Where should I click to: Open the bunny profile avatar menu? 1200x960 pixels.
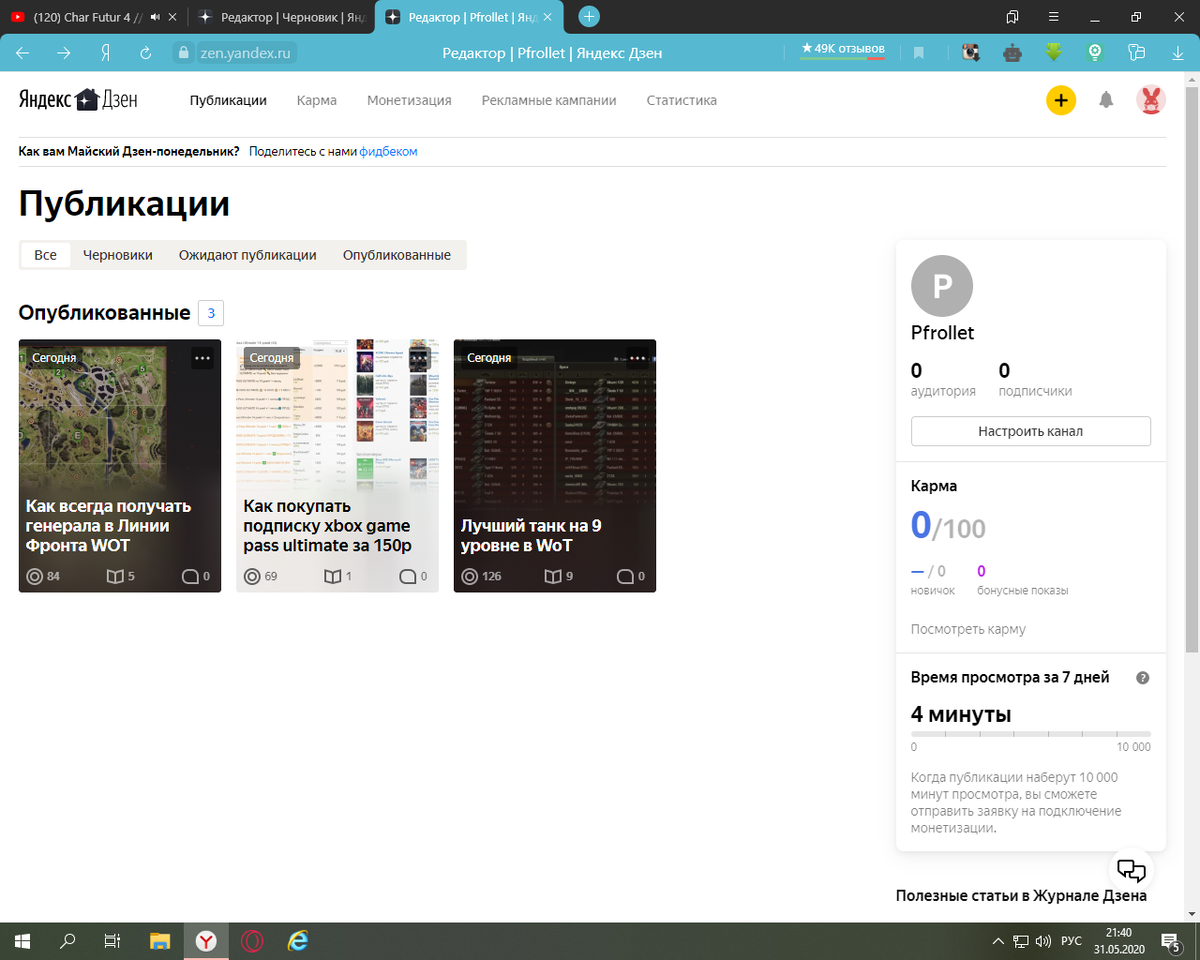[1151, 100]
